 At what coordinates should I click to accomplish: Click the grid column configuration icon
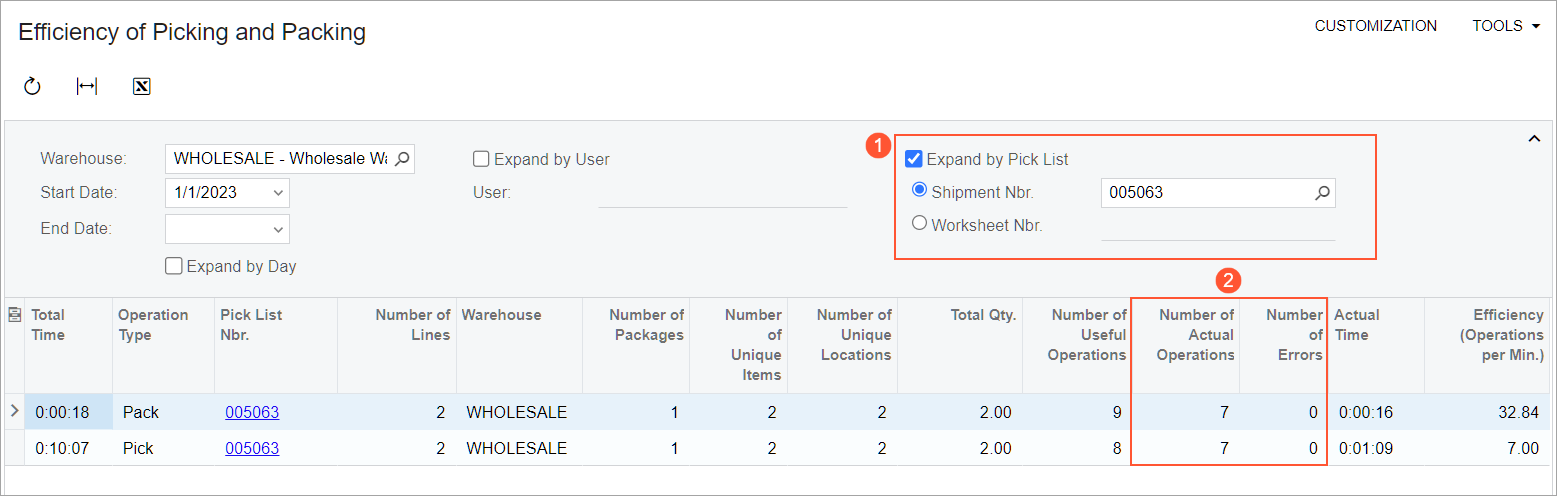tap(14, 315)
